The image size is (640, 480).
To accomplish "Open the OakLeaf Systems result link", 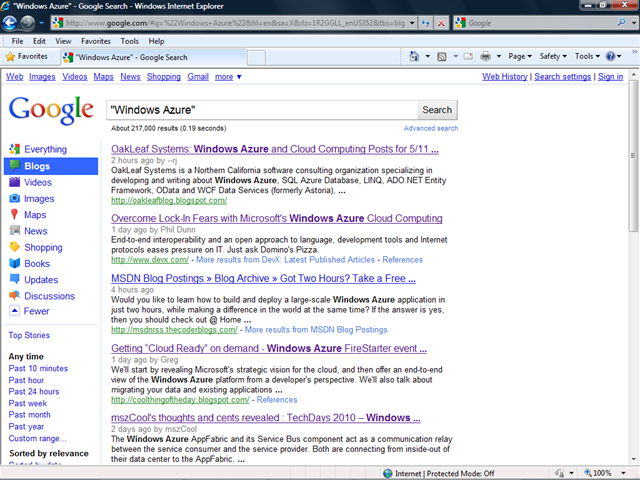I will 275,149.
